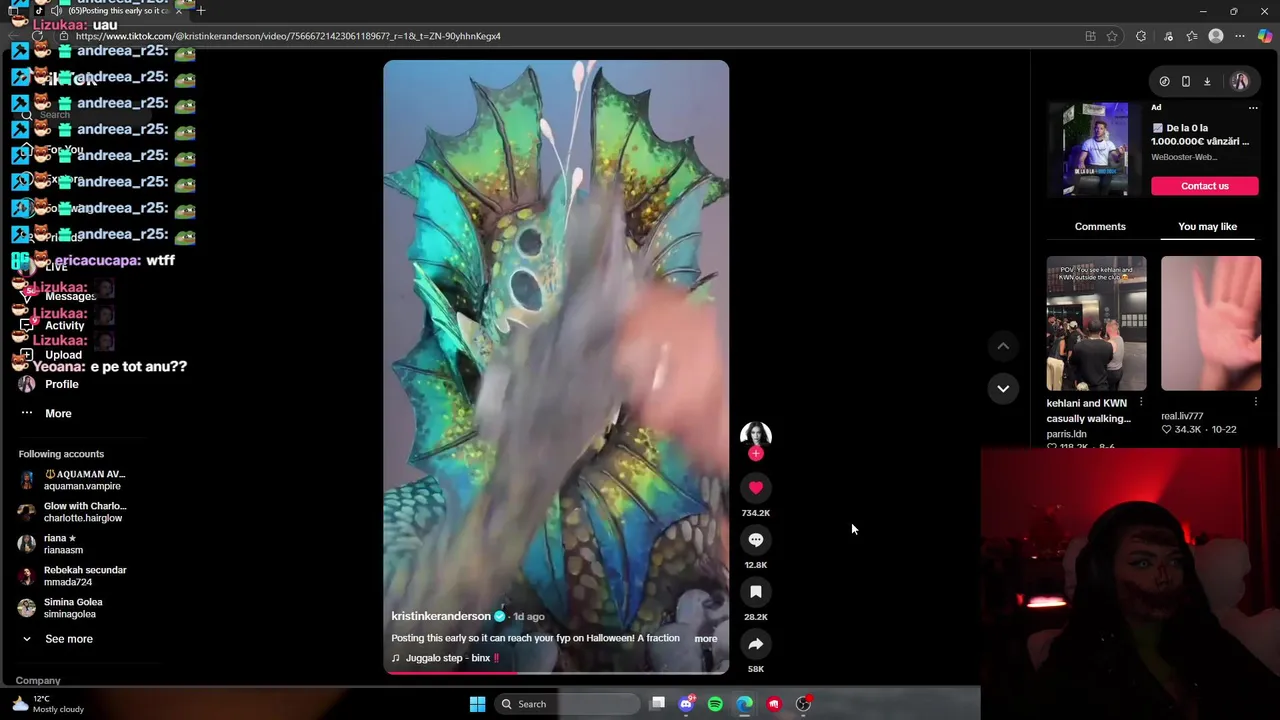Open Edge profile icon

coord(1216,36)
